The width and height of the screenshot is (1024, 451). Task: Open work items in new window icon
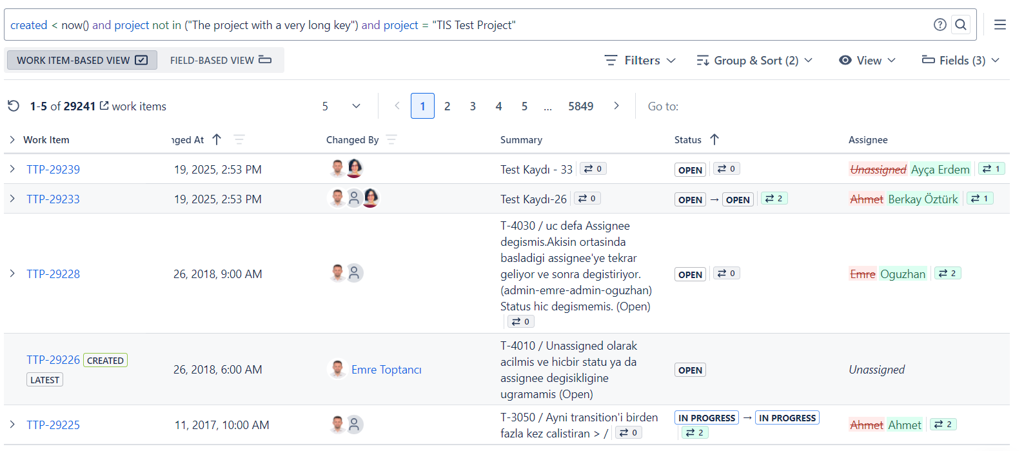coord(103,106)
